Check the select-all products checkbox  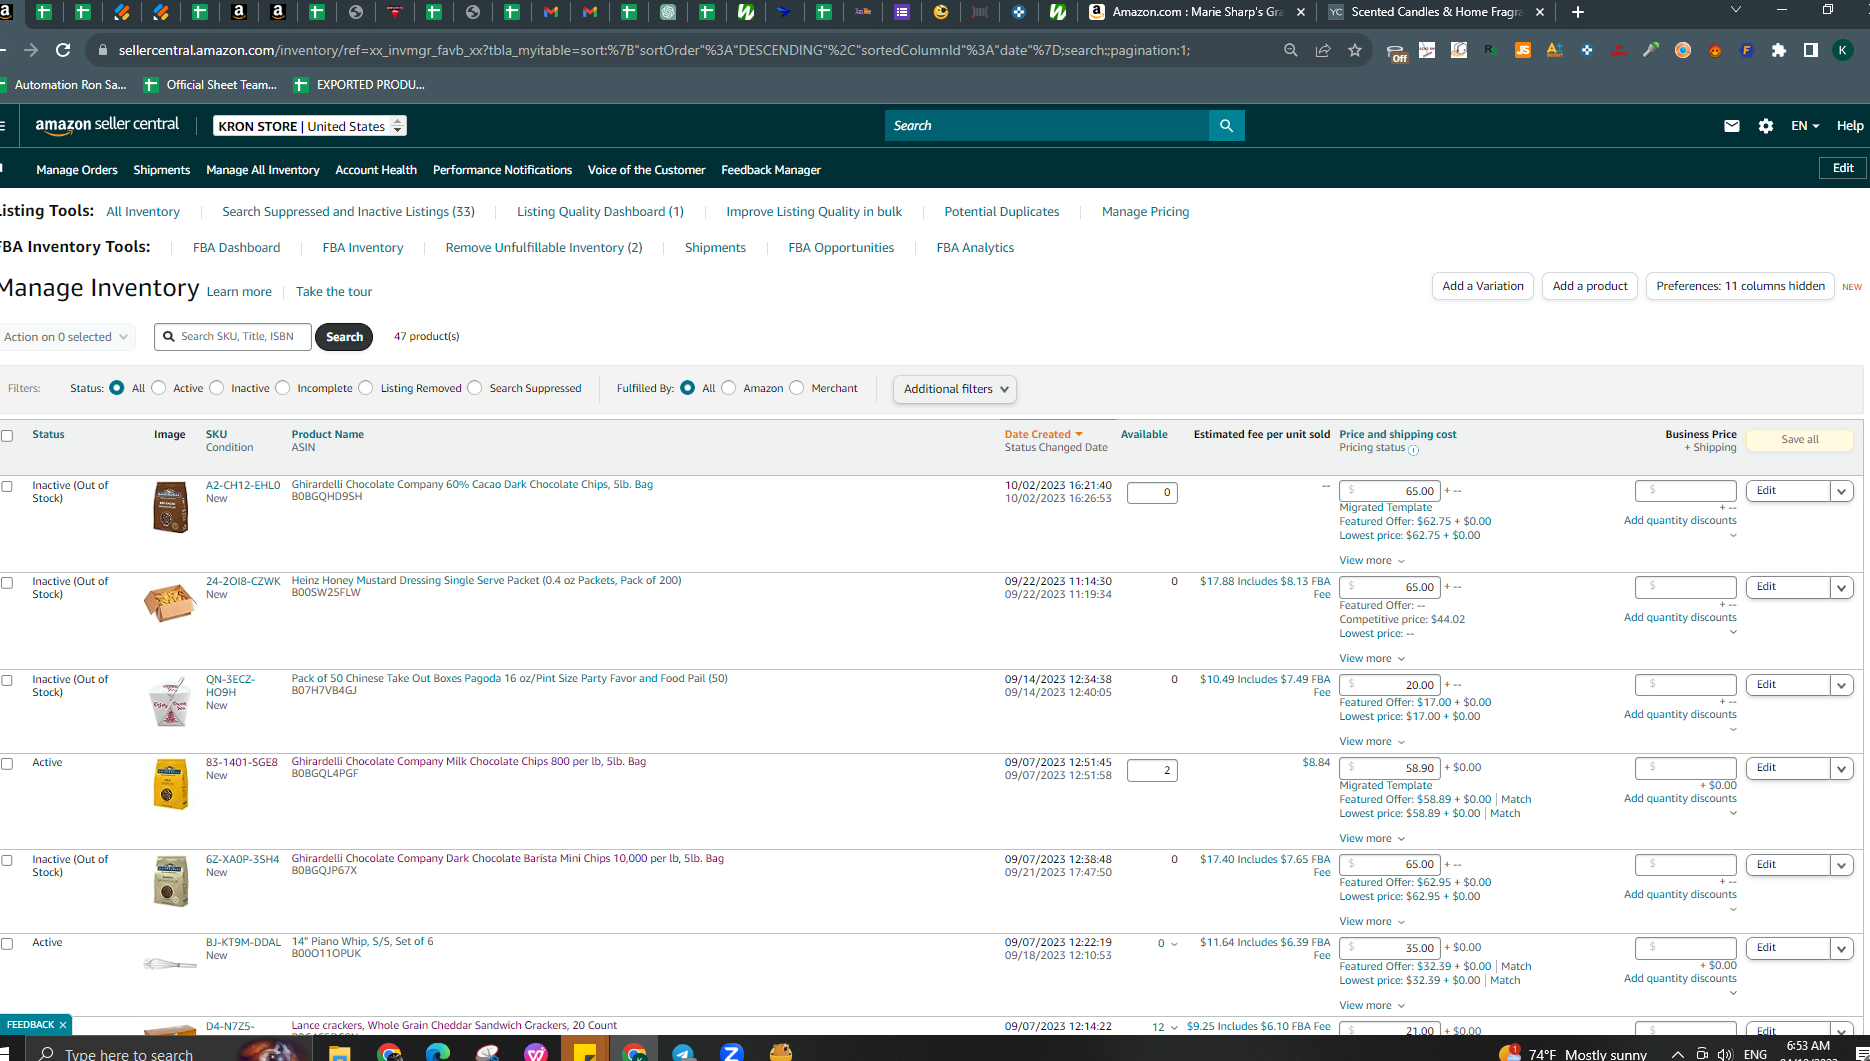[x=7, y=436]
